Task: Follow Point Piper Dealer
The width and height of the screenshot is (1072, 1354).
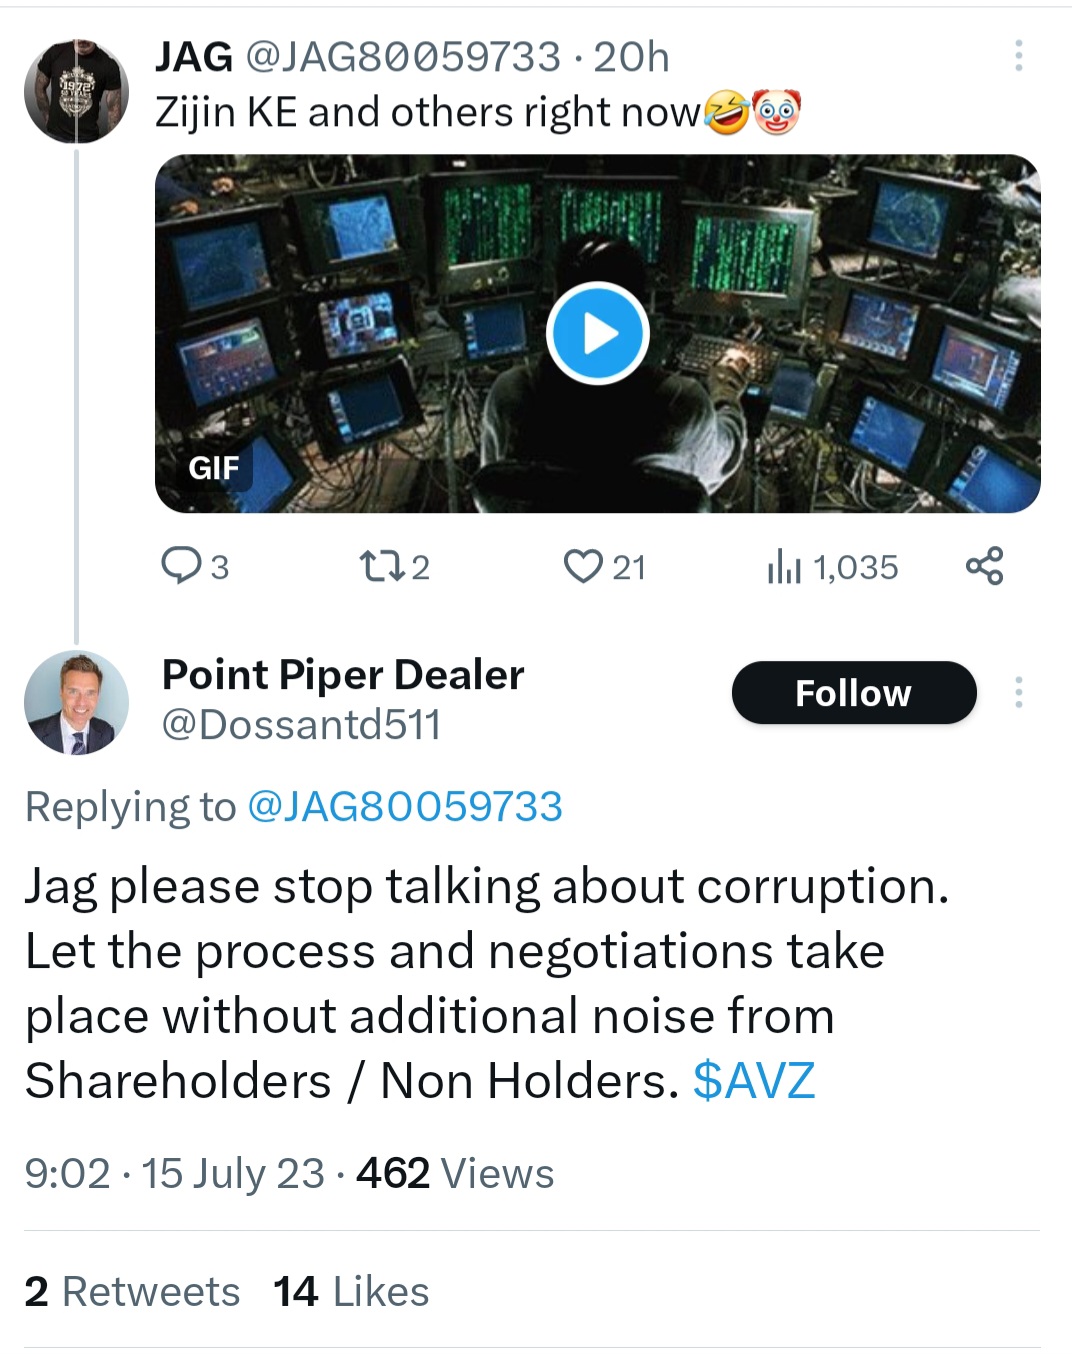Action: click(853, 692)
